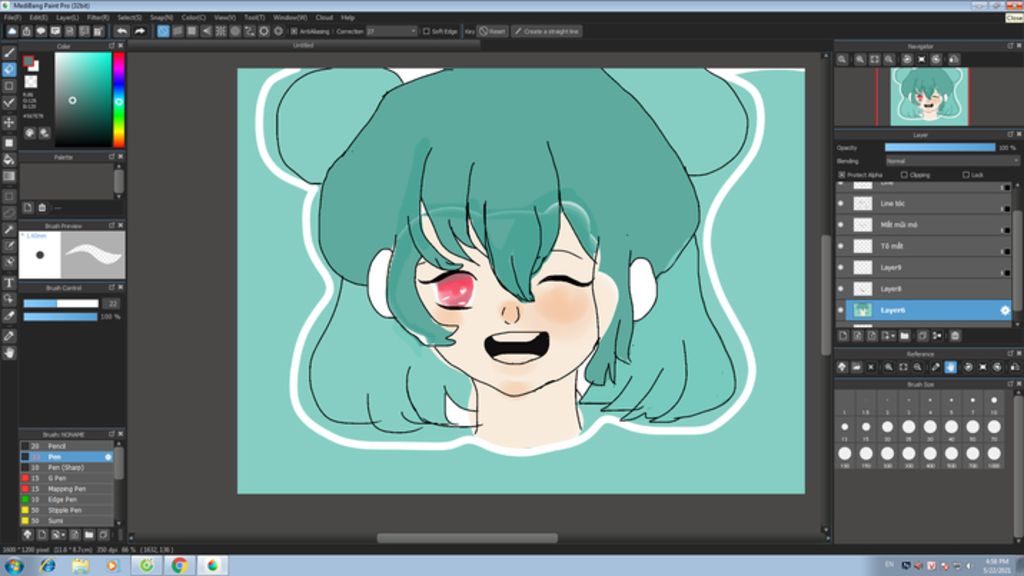1024x576 pixels.
Task: Open the Cloud menu
Action: tap(324, 18)
